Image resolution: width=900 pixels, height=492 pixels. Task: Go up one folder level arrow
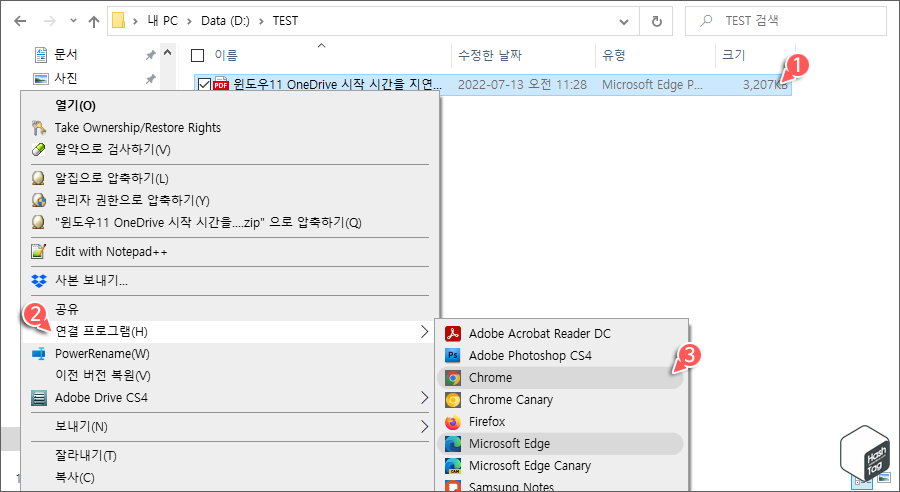point(94,21)
